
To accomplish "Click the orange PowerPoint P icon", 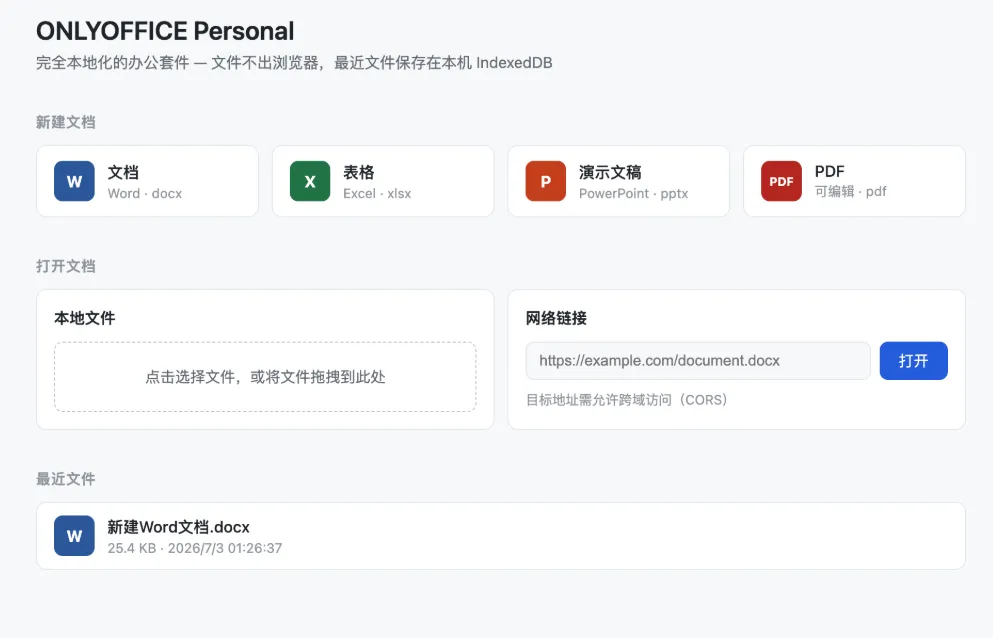I will pyautogui.click(x=545, y=181).
